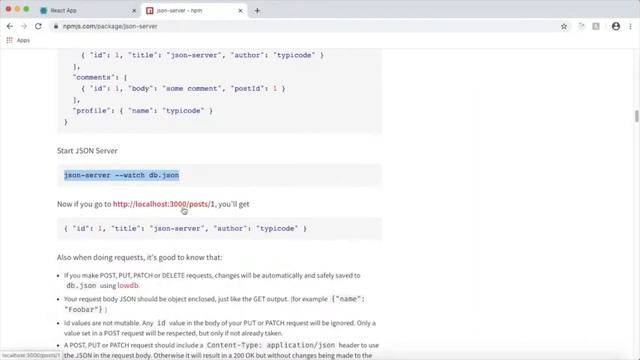The image size is (640, 360).
Task: Open the lowdb link
Action: click(128, 285)
